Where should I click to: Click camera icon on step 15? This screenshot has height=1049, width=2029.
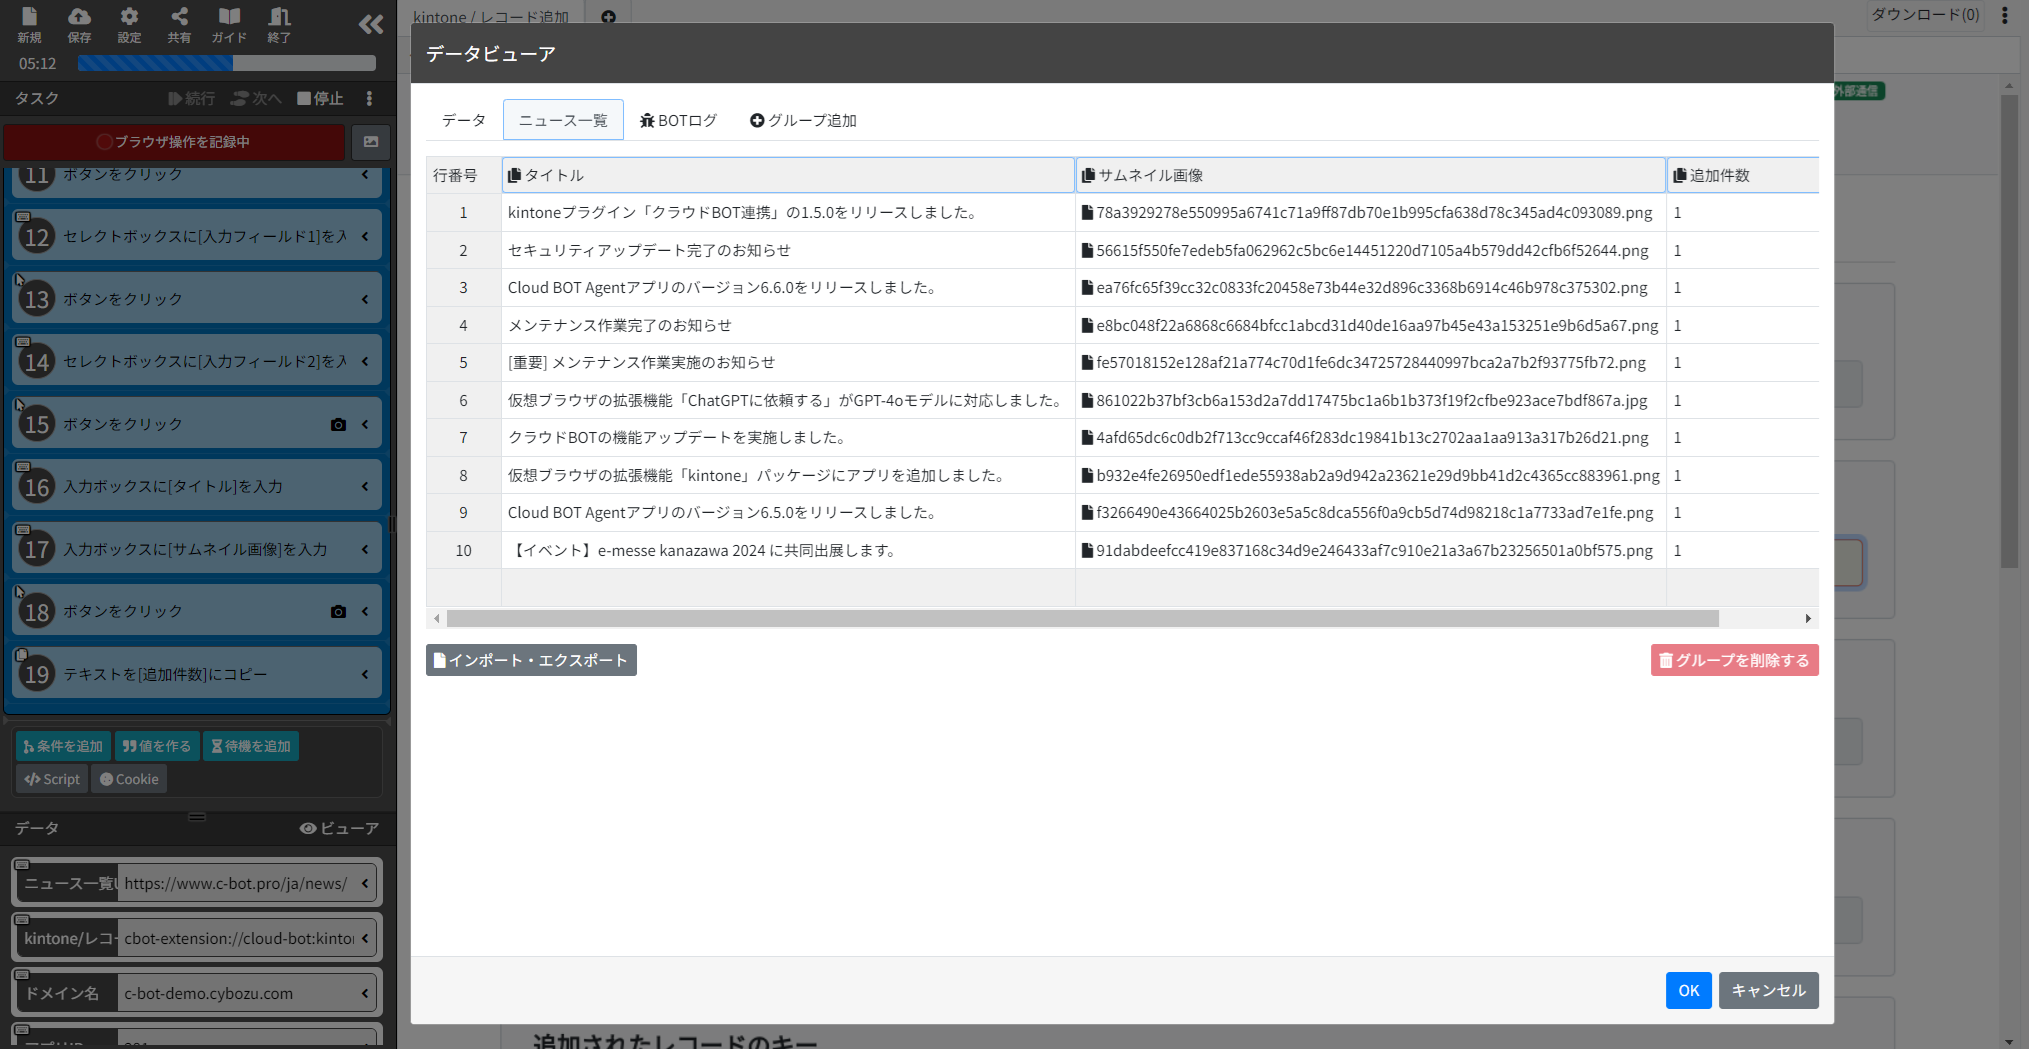point(338,425)
